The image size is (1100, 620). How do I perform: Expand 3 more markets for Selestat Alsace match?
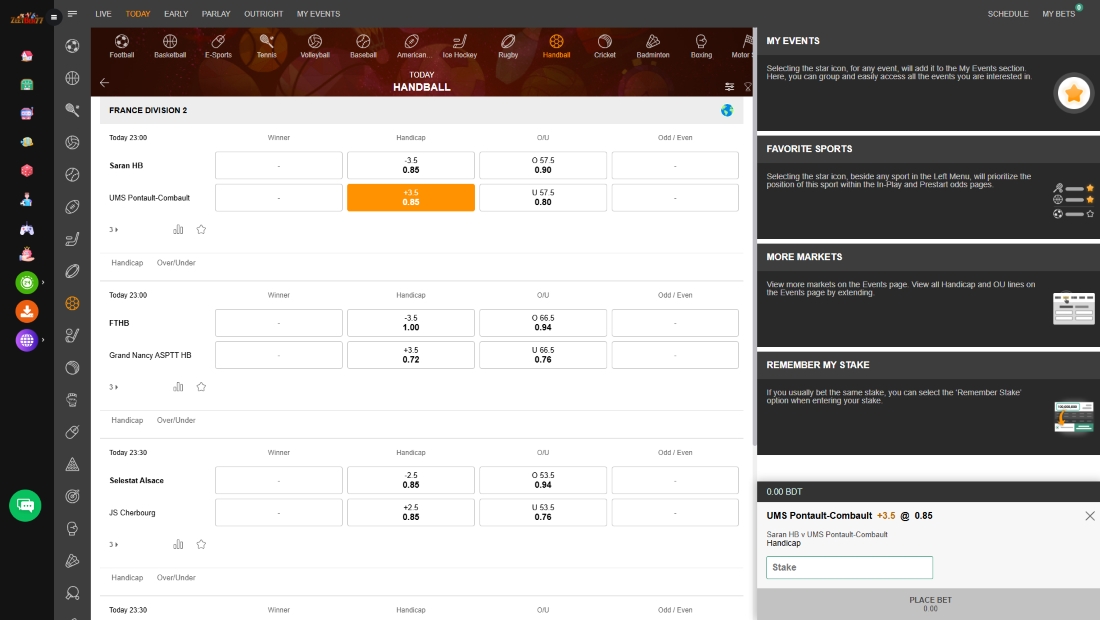pos(114,544)
